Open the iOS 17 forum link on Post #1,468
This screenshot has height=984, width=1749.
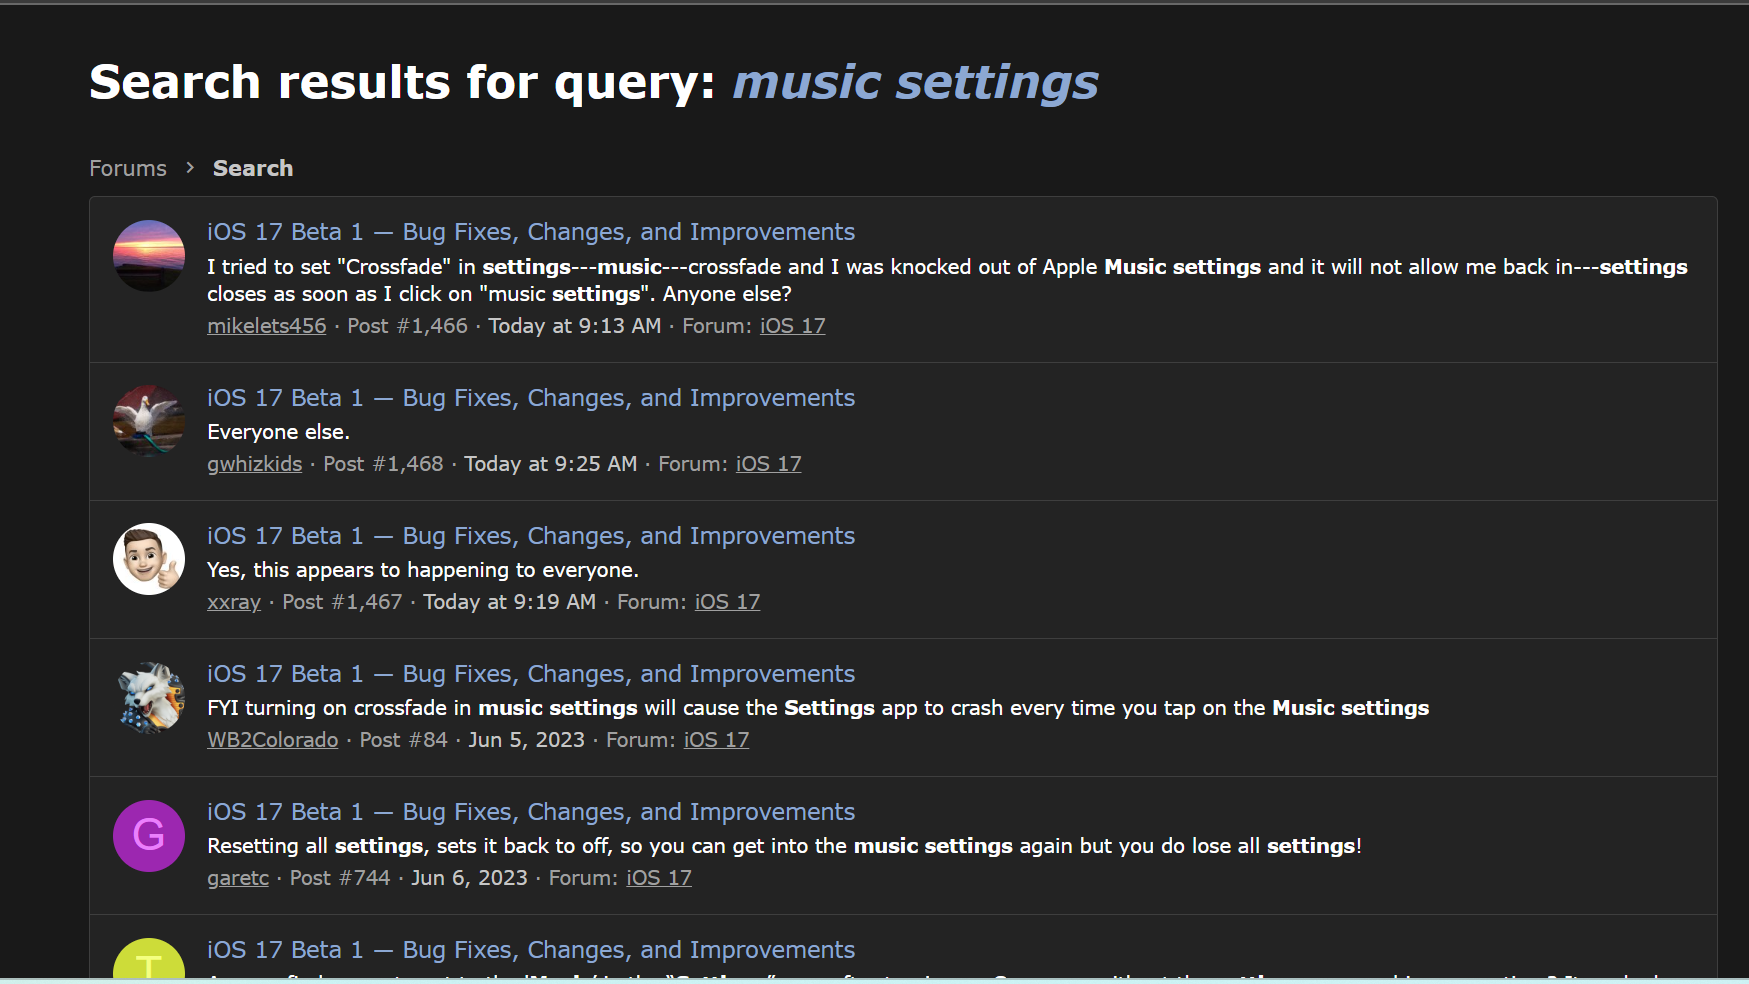pyautogui.click(x=769, y=464)
